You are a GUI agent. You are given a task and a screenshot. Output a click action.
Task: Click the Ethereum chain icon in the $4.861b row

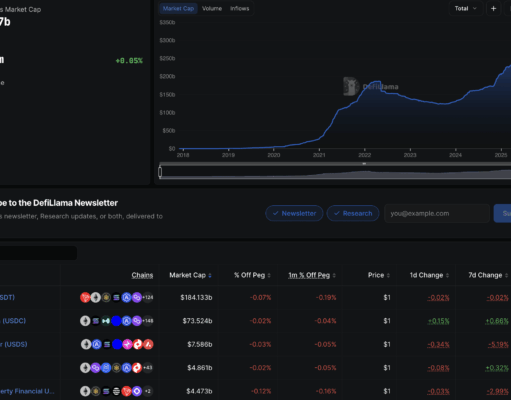tap(85, 368)
